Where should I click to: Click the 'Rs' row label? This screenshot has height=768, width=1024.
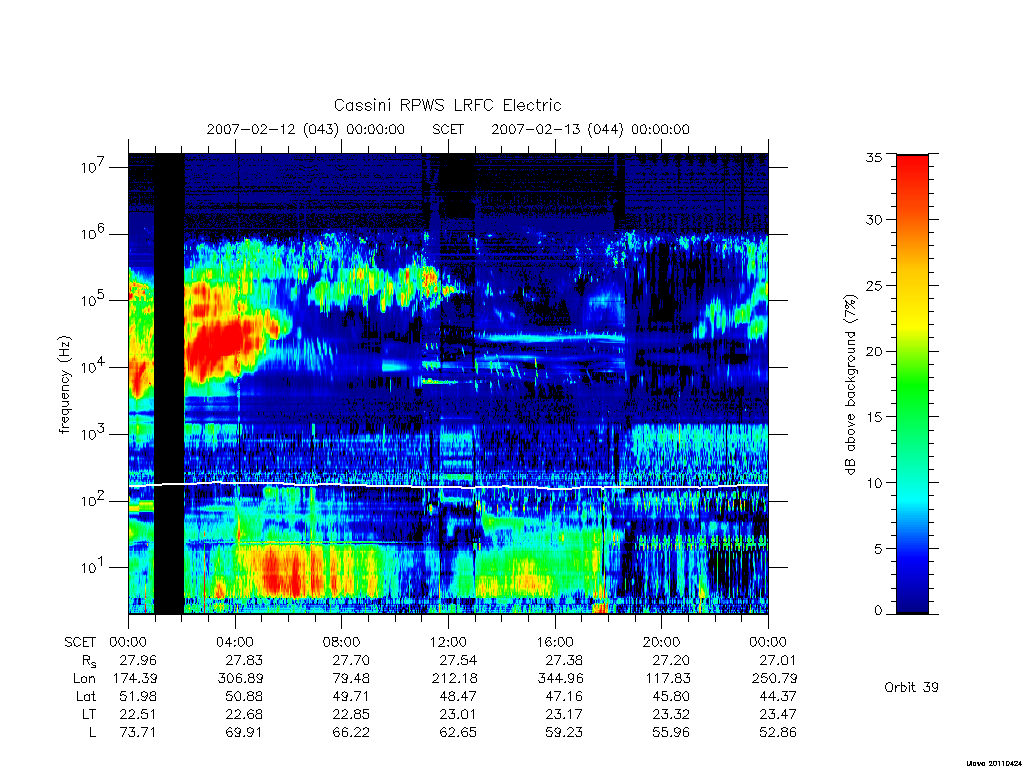(88, 661)
